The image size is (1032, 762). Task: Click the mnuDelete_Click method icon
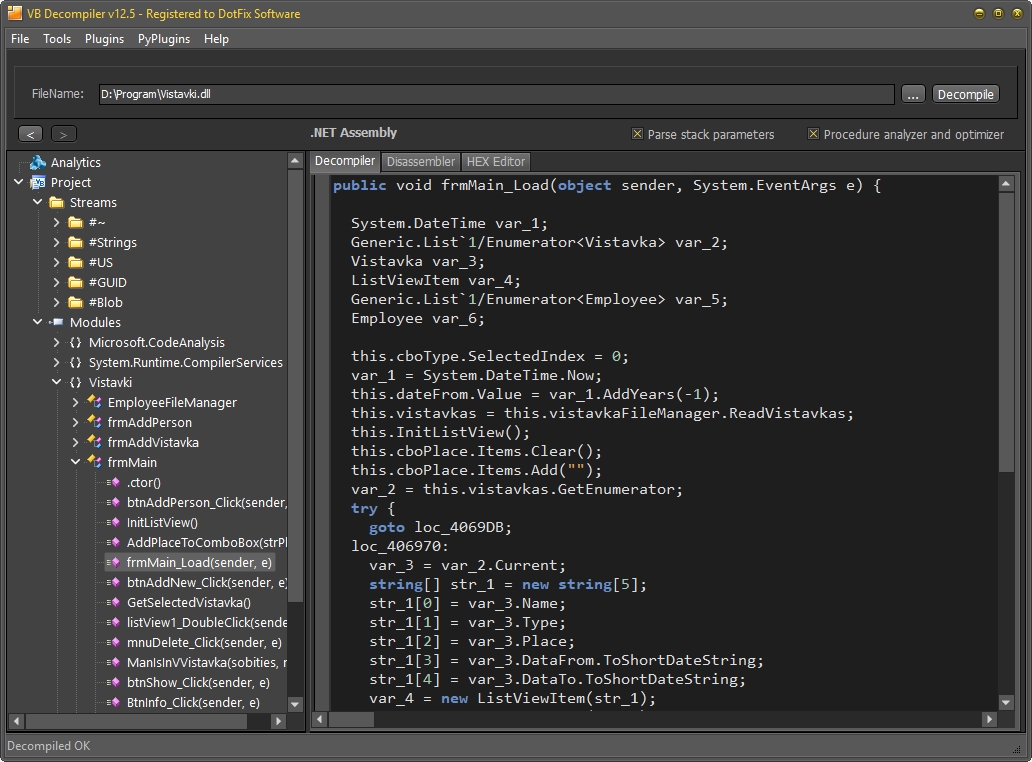[113, 642]
